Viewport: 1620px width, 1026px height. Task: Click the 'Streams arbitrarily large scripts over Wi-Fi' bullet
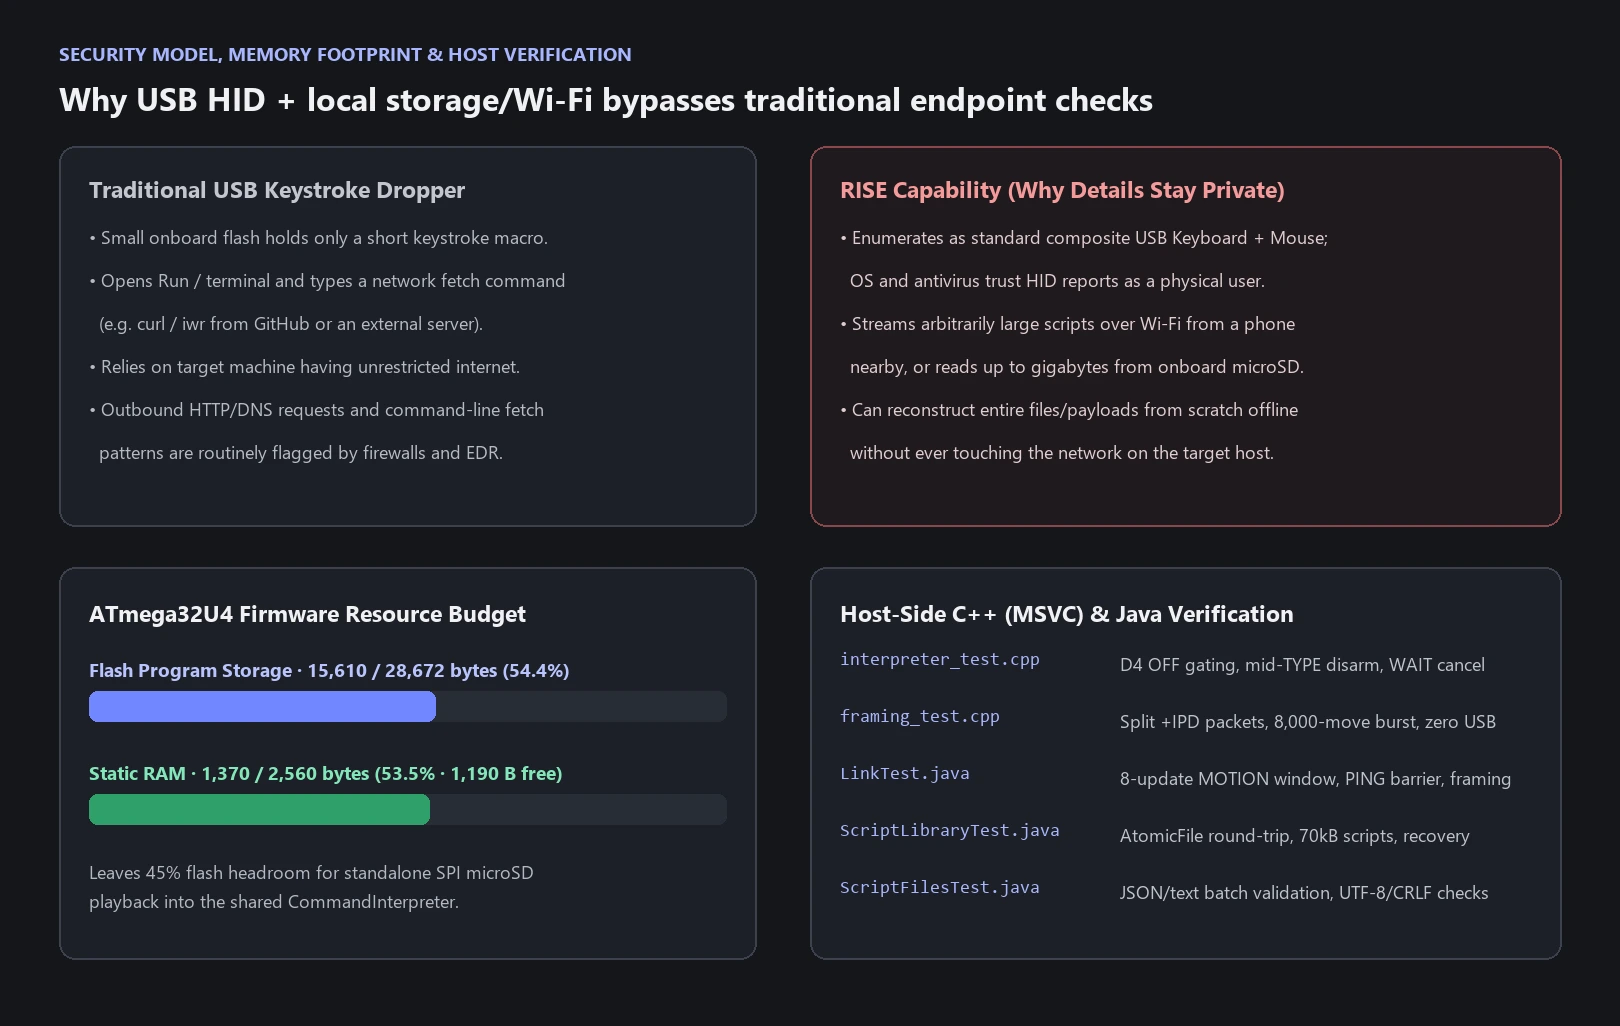(x=1067, y=324)
